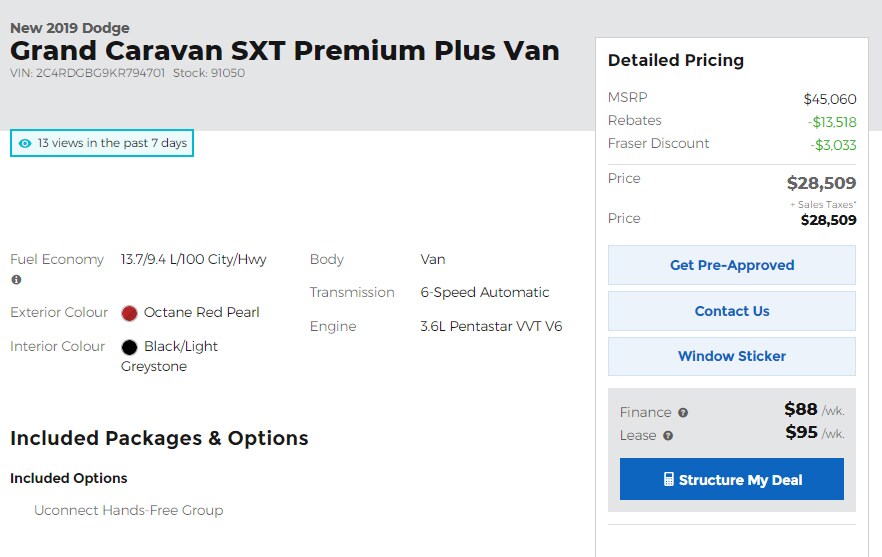Click Structure My Deal button
The image size is (882, 557).
pyautogui.click(x=732, y=479)
